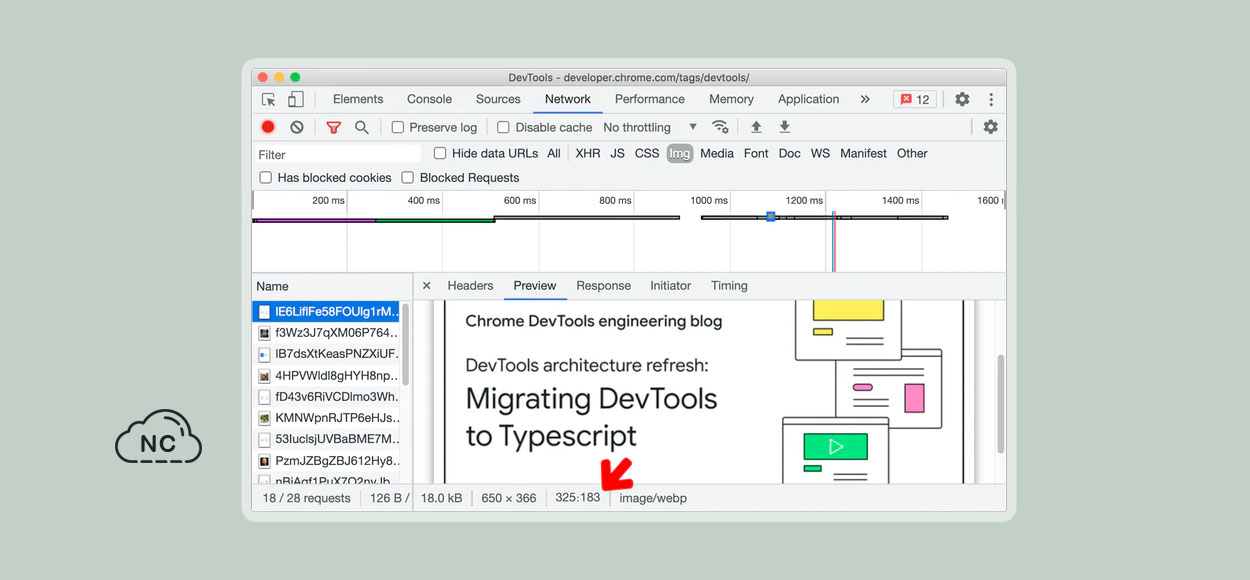Viewport: 1250px width, 580px height.
Task: Click the blue marker on timeline overview
Action: click(x=771, y=216)
